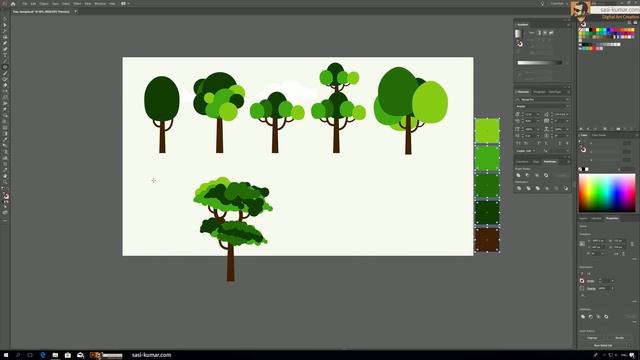Switch to the Layers tab

[583, 218]
